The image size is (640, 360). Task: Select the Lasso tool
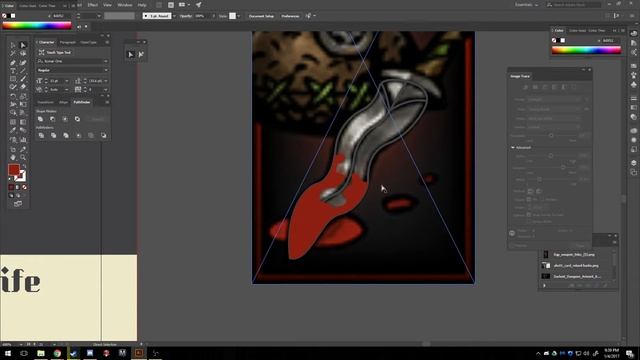(23, 54)
